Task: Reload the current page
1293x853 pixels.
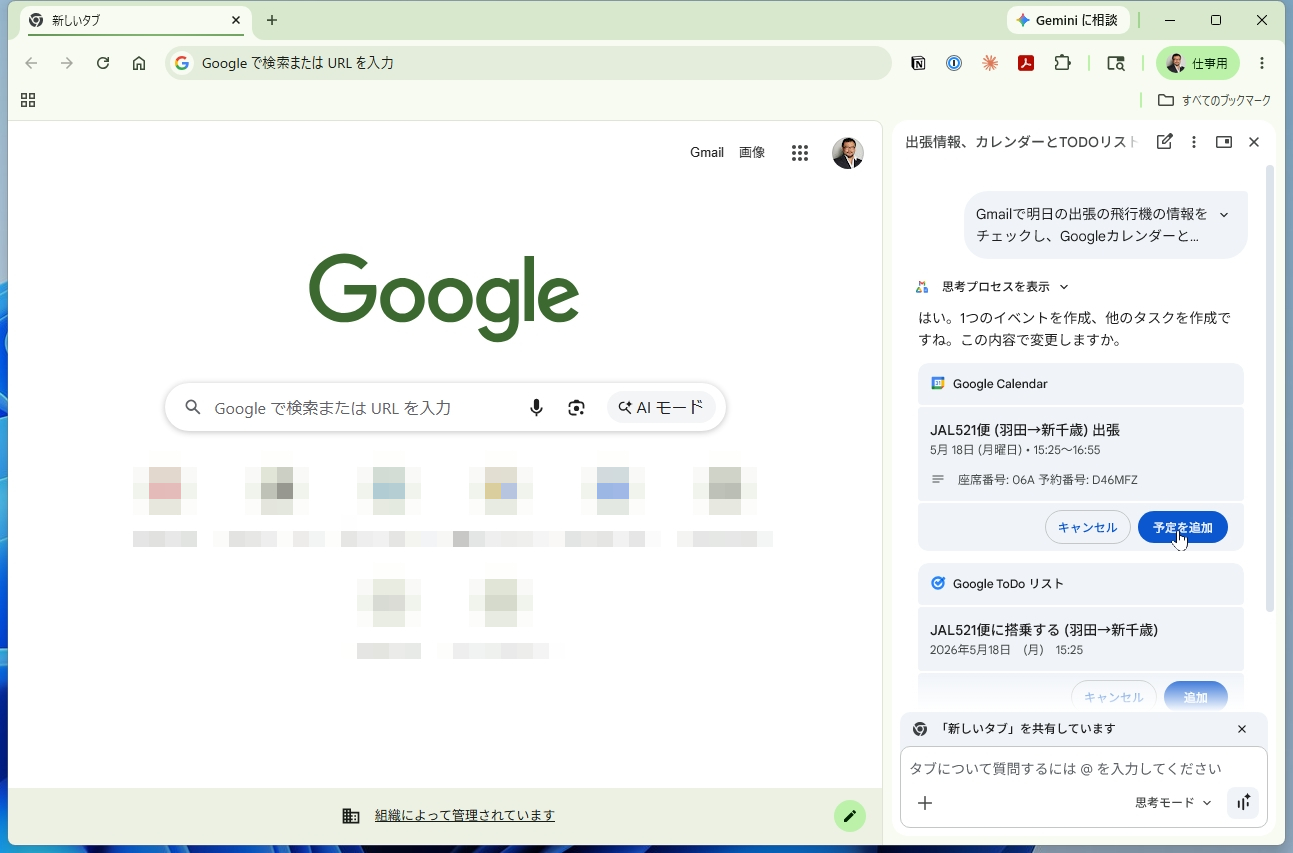Action: point(103,63)
